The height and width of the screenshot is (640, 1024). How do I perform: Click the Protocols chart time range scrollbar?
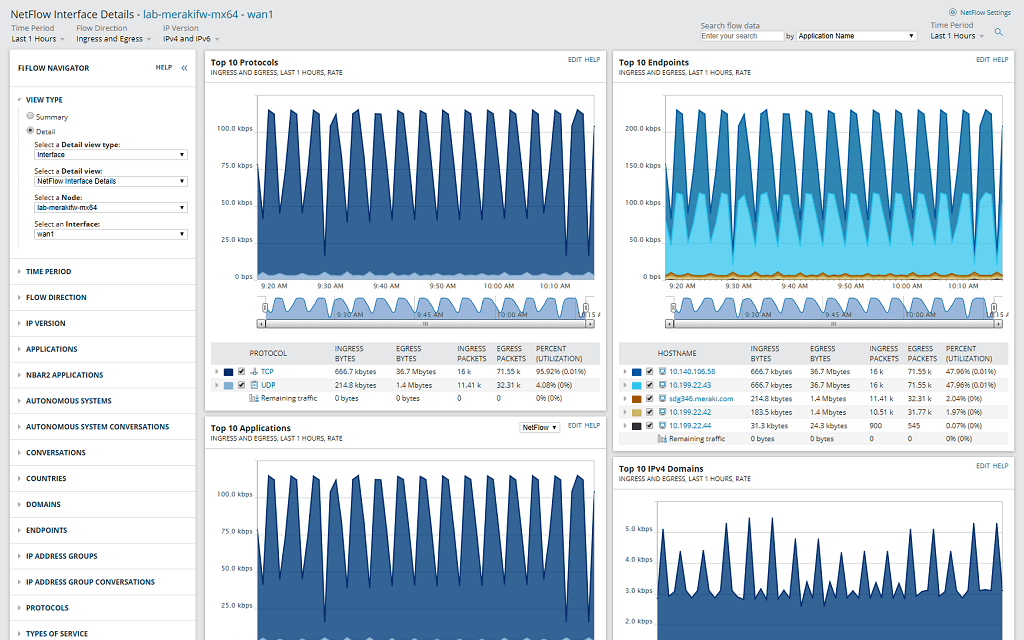[x=425, y=324]
